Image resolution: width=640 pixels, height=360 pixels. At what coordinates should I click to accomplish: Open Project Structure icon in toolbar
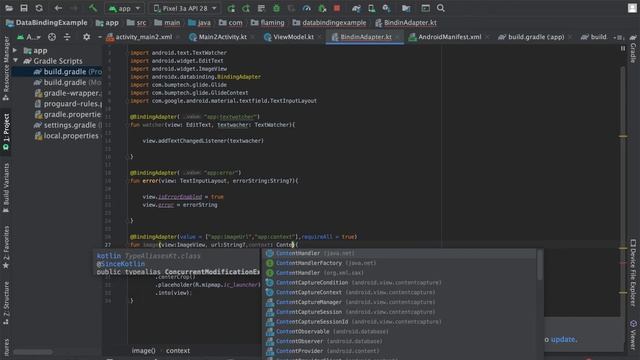(406, 8)
